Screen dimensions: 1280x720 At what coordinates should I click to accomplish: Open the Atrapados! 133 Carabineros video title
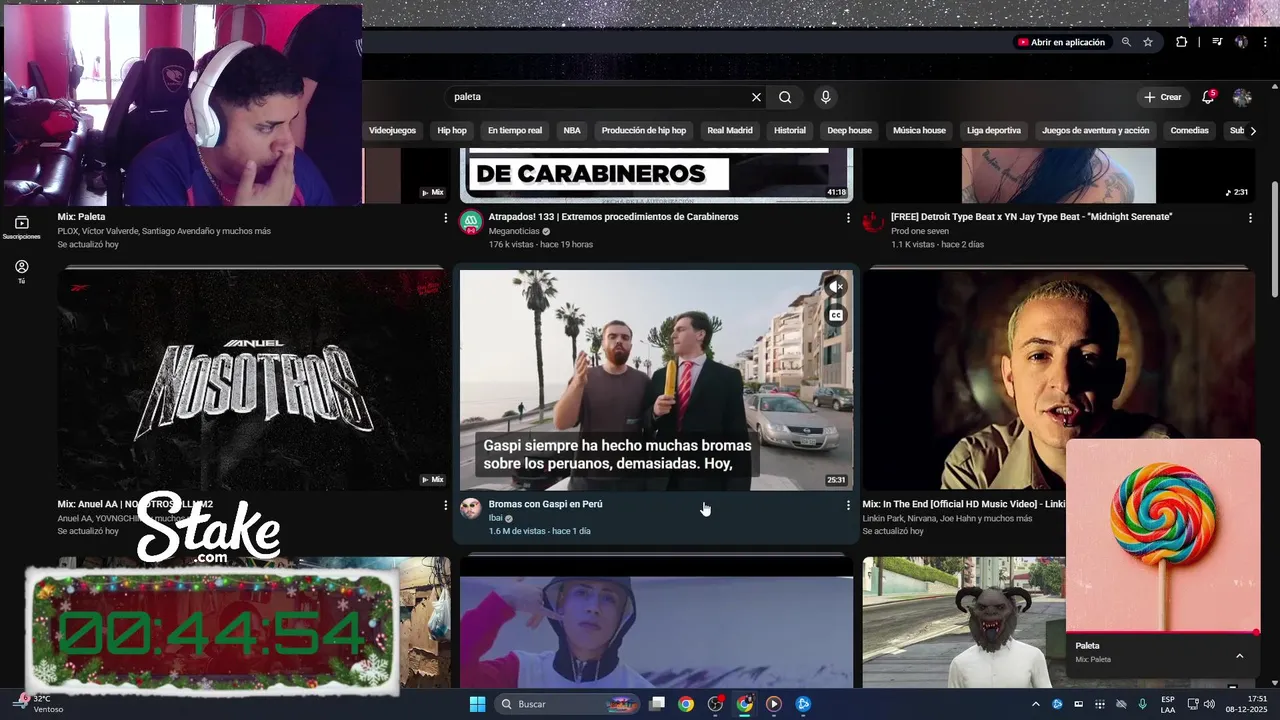[x=613, y=216]
